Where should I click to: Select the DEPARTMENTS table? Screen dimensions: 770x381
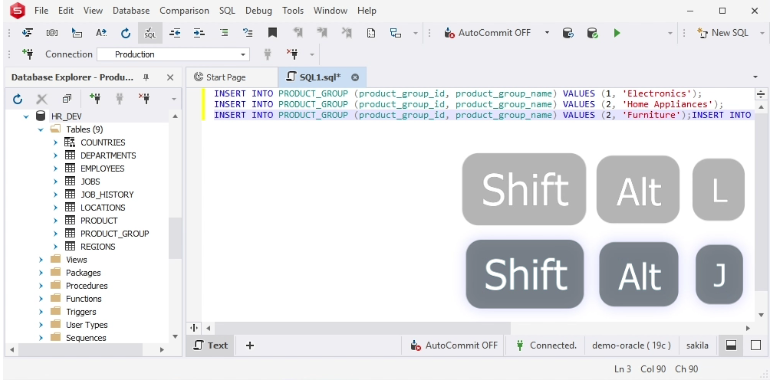coord(108,156)
